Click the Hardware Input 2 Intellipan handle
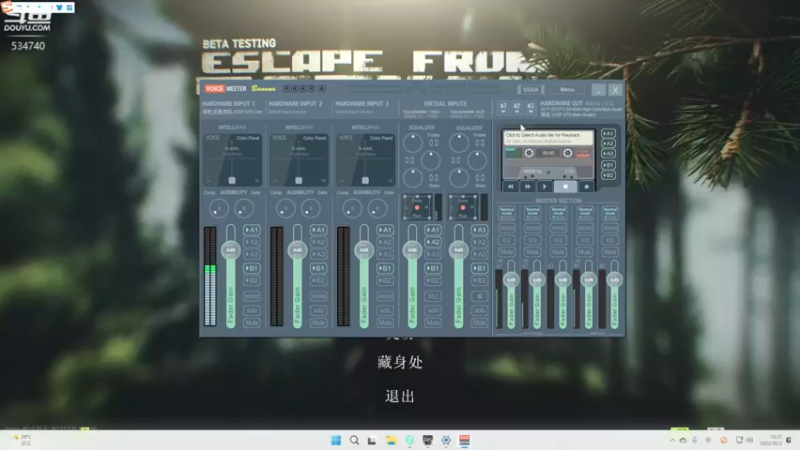This screenshot has width=800, height=450. pyautogui.click(x=299, y=181)
